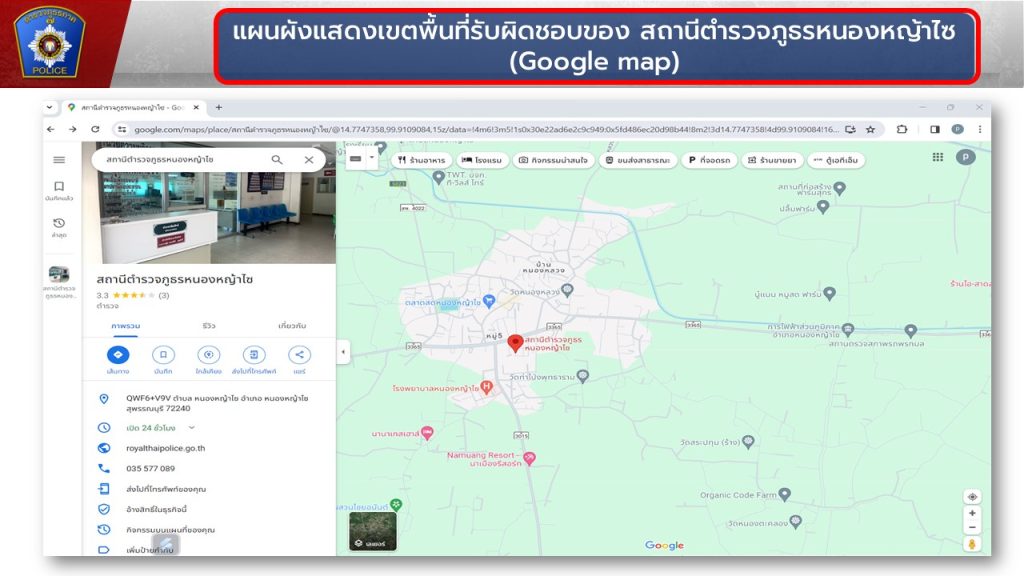Viewport: 1024px width, 576px height.
Task: Open the Google apps grid
Action: tap(937, 157)
